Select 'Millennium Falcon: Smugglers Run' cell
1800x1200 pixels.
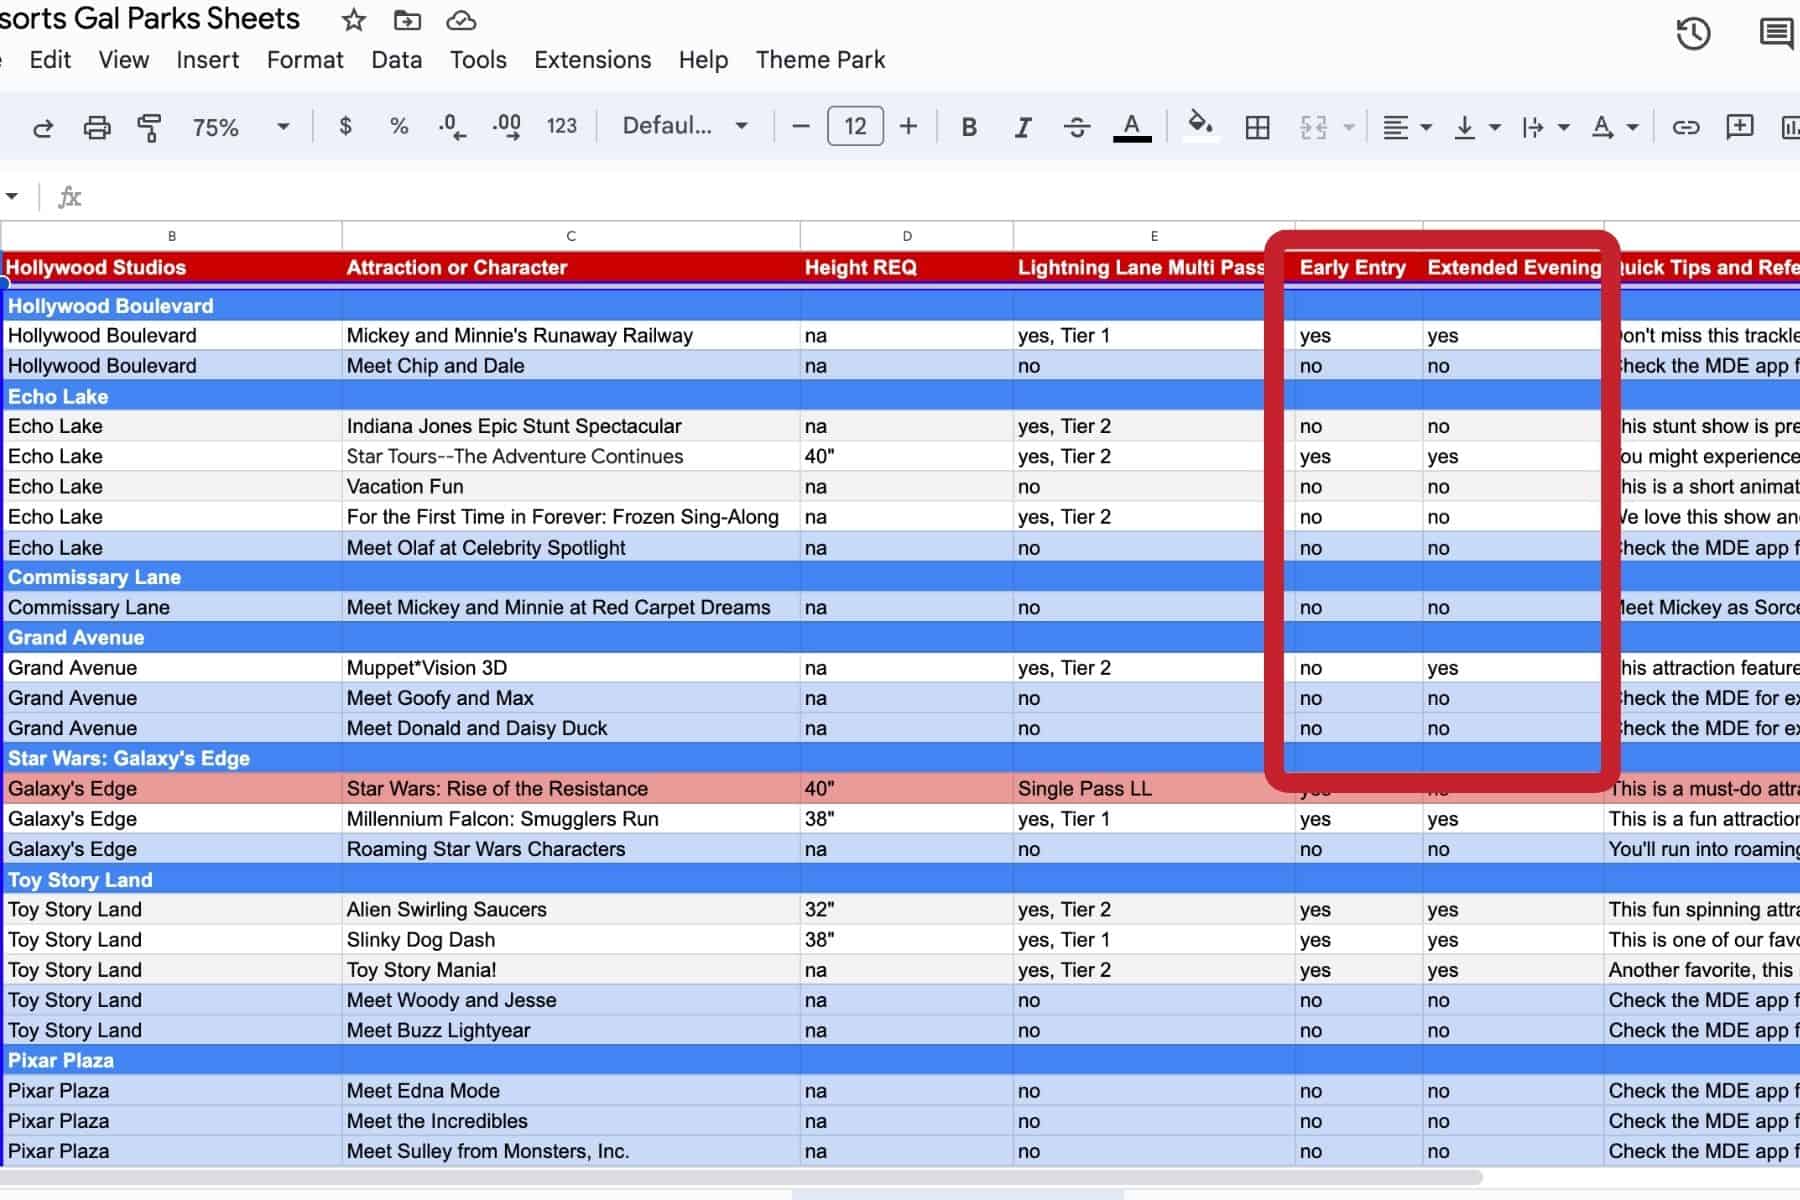click(x=571, y=818)
